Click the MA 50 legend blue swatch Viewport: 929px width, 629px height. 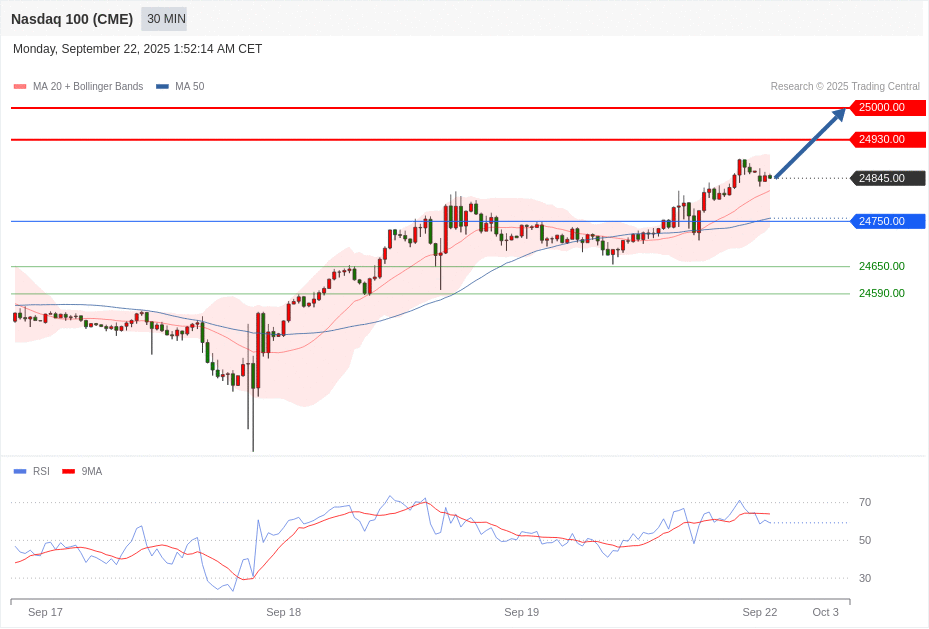[162, 86]
